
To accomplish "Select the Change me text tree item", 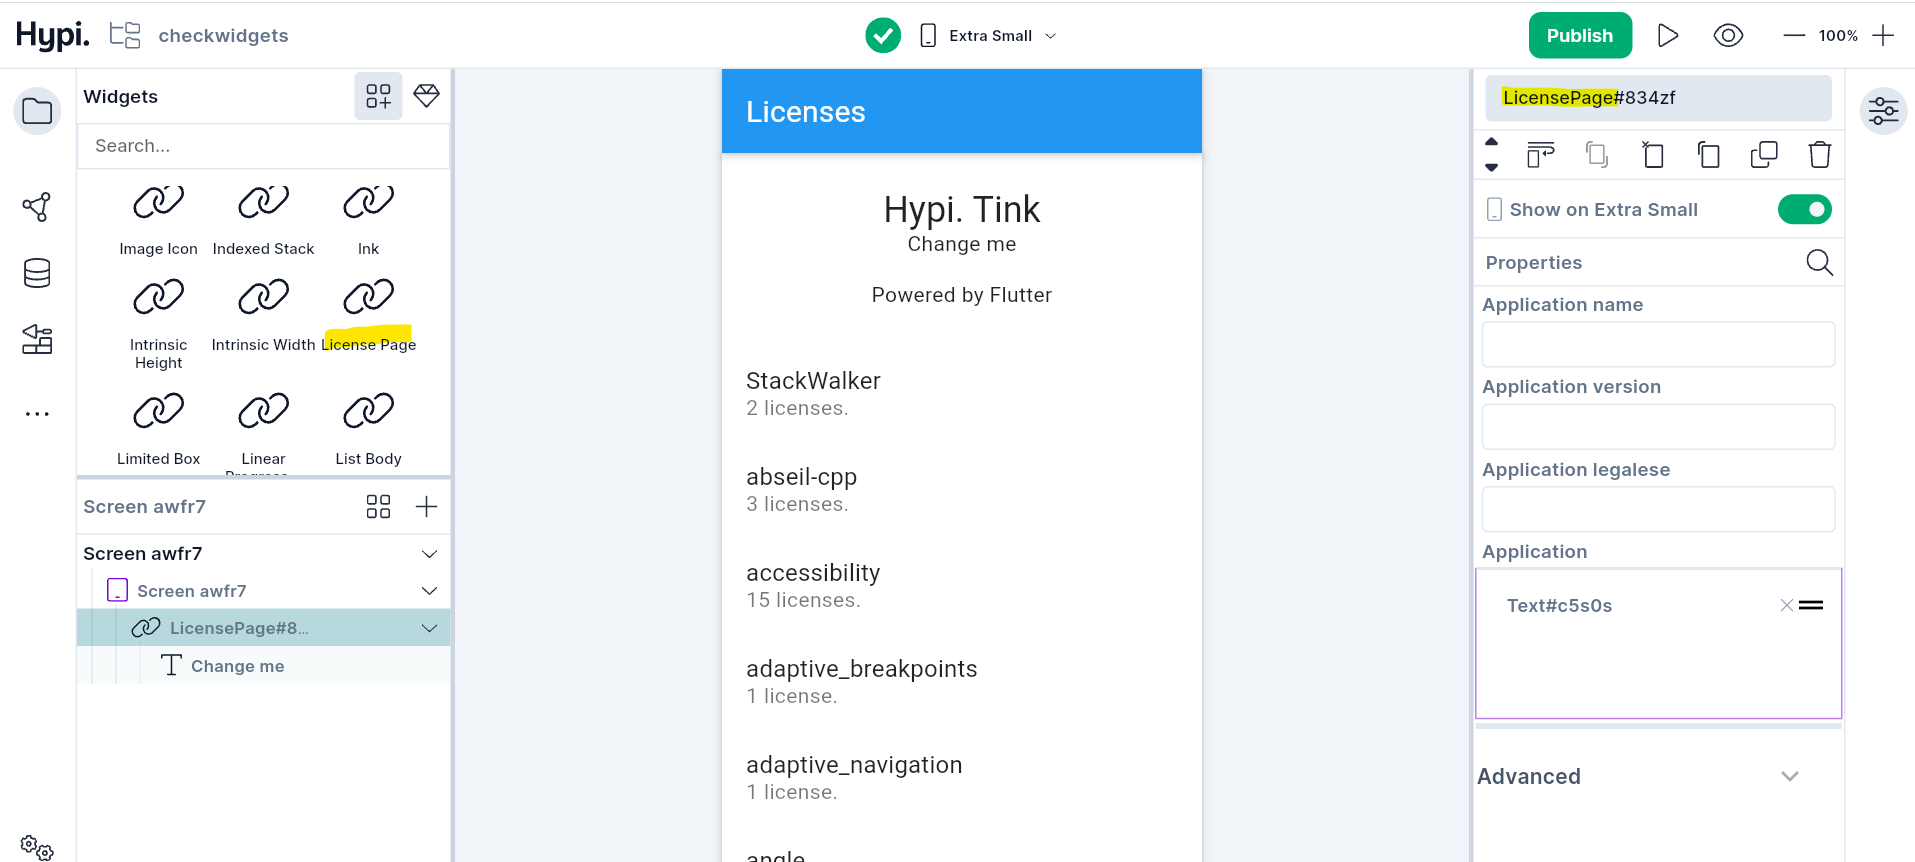I will tap(237, 666).
